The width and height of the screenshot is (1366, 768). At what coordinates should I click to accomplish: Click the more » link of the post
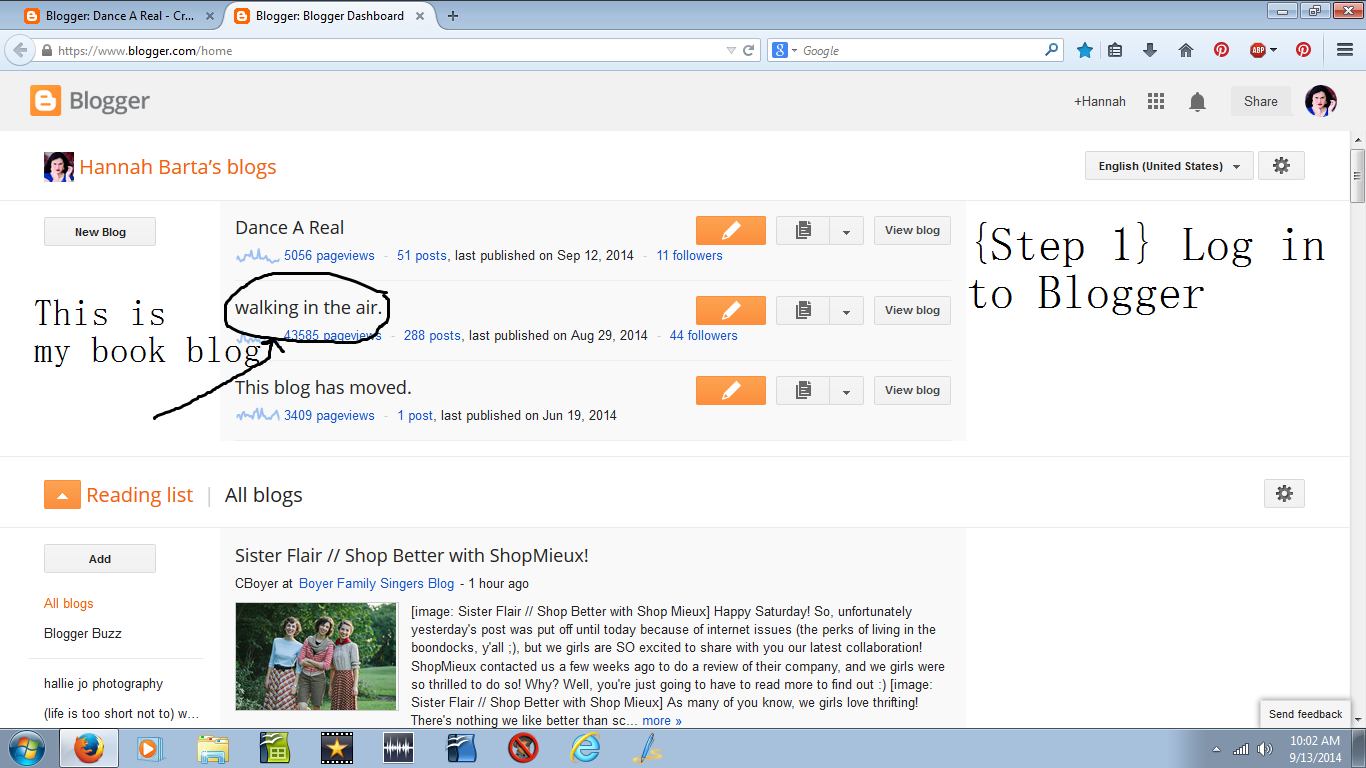click(x=662, y=720)
